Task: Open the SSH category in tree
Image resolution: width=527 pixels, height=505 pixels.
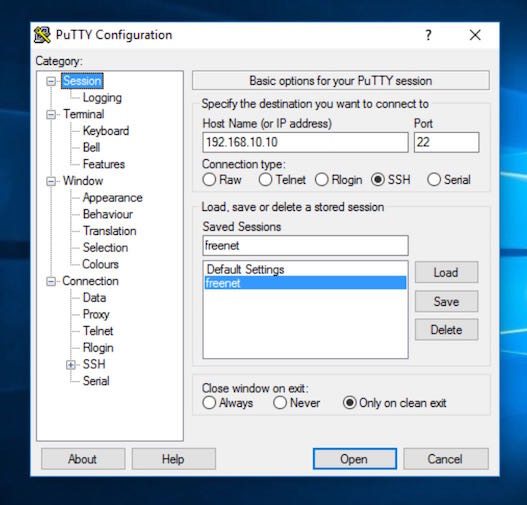Action: click(x=94, y=364)
